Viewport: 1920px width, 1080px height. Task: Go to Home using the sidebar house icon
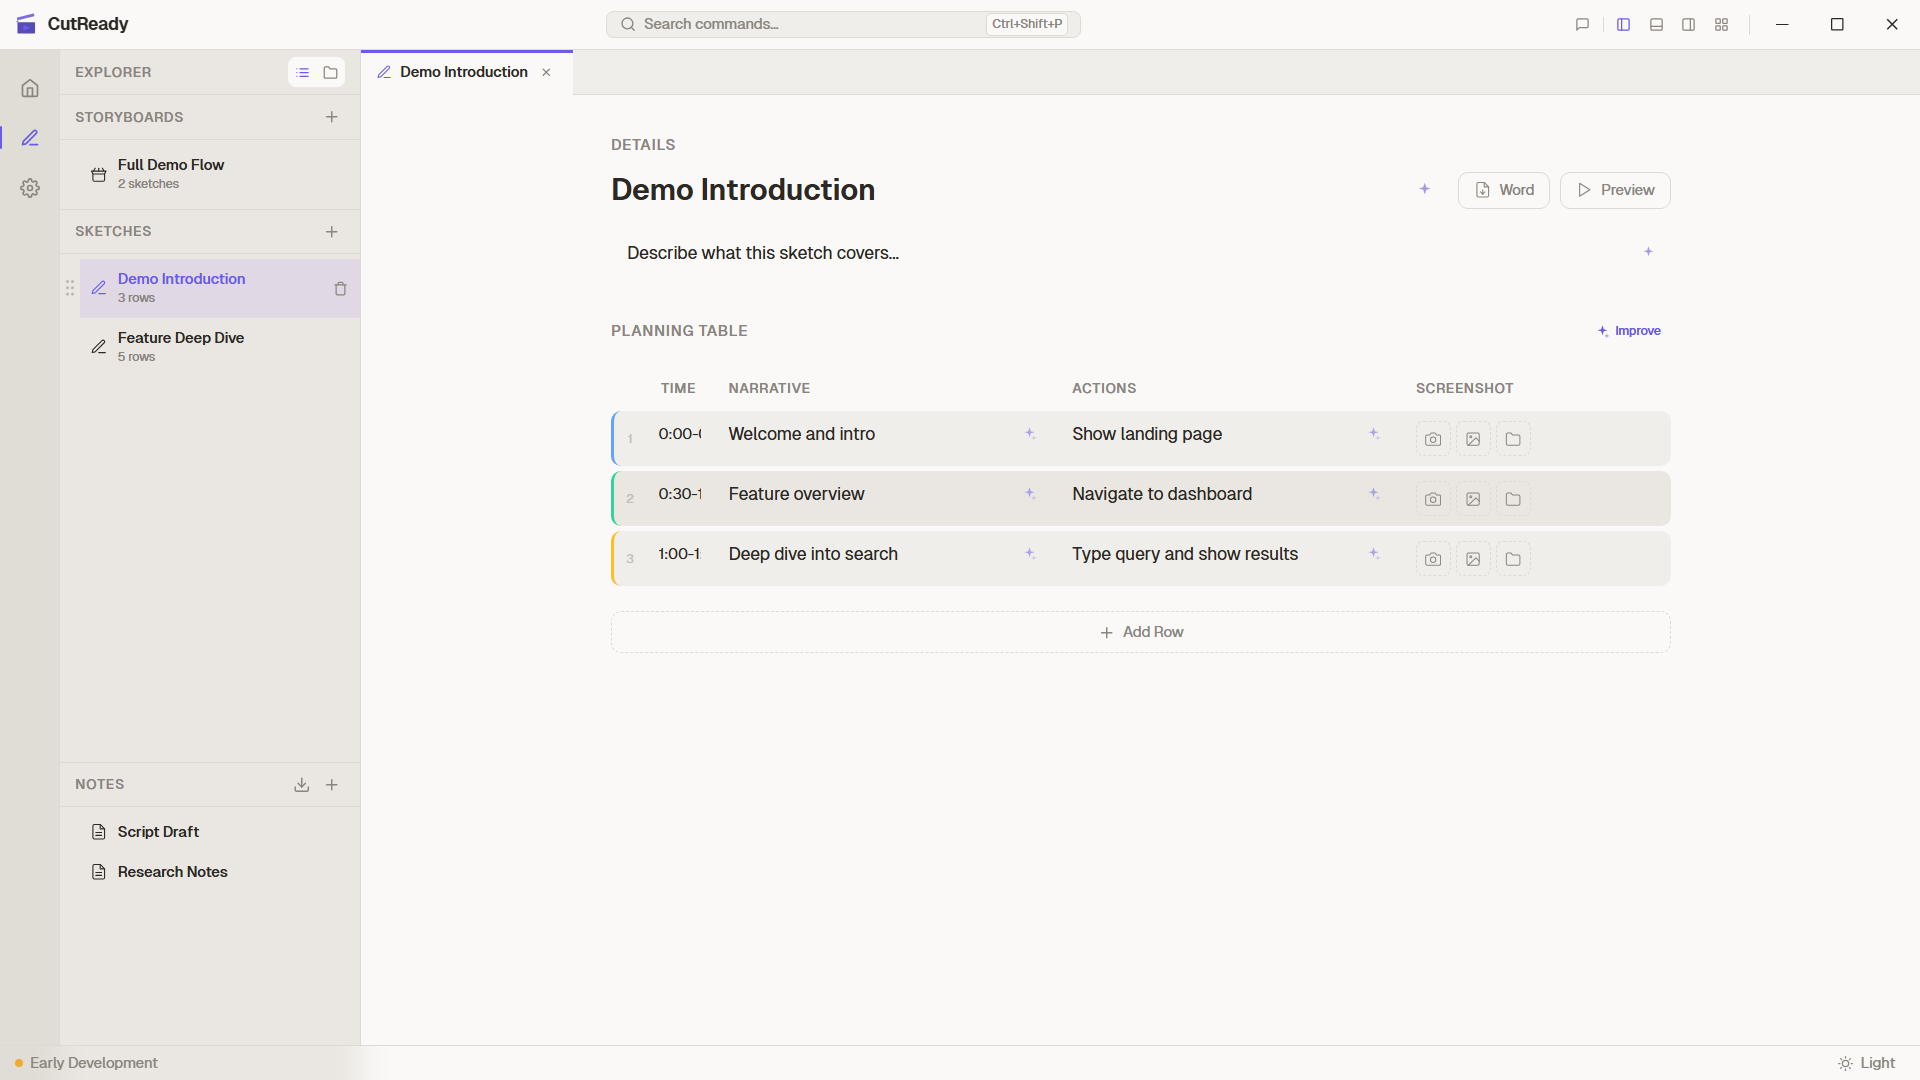[30, 88]
